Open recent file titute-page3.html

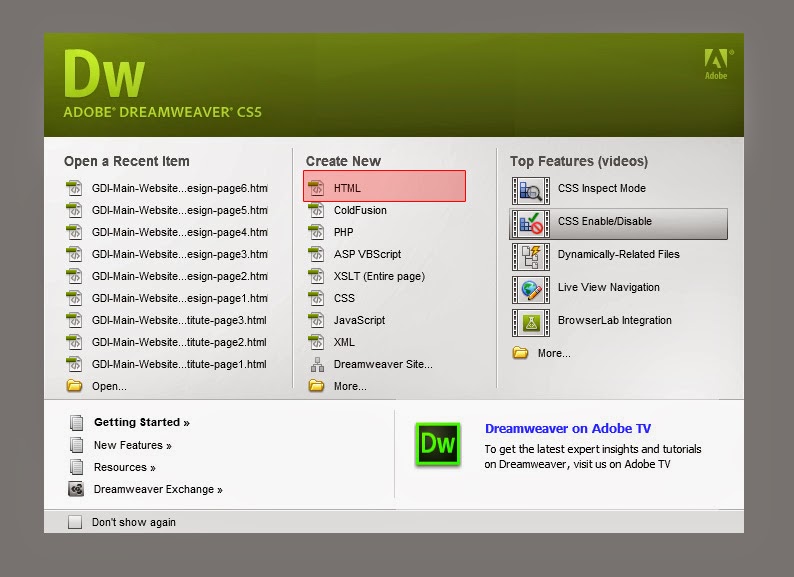(179, 320)
